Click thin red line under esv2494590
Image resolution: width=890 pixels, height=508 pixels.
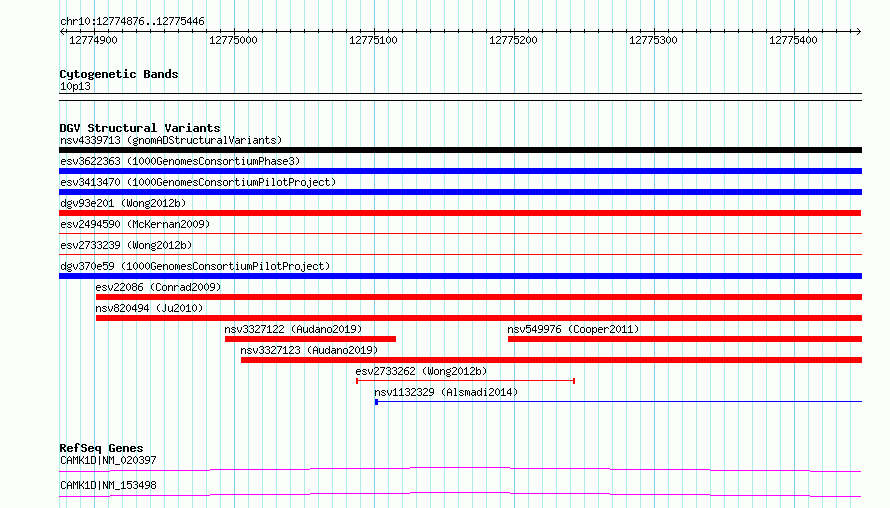pos(460,233)
